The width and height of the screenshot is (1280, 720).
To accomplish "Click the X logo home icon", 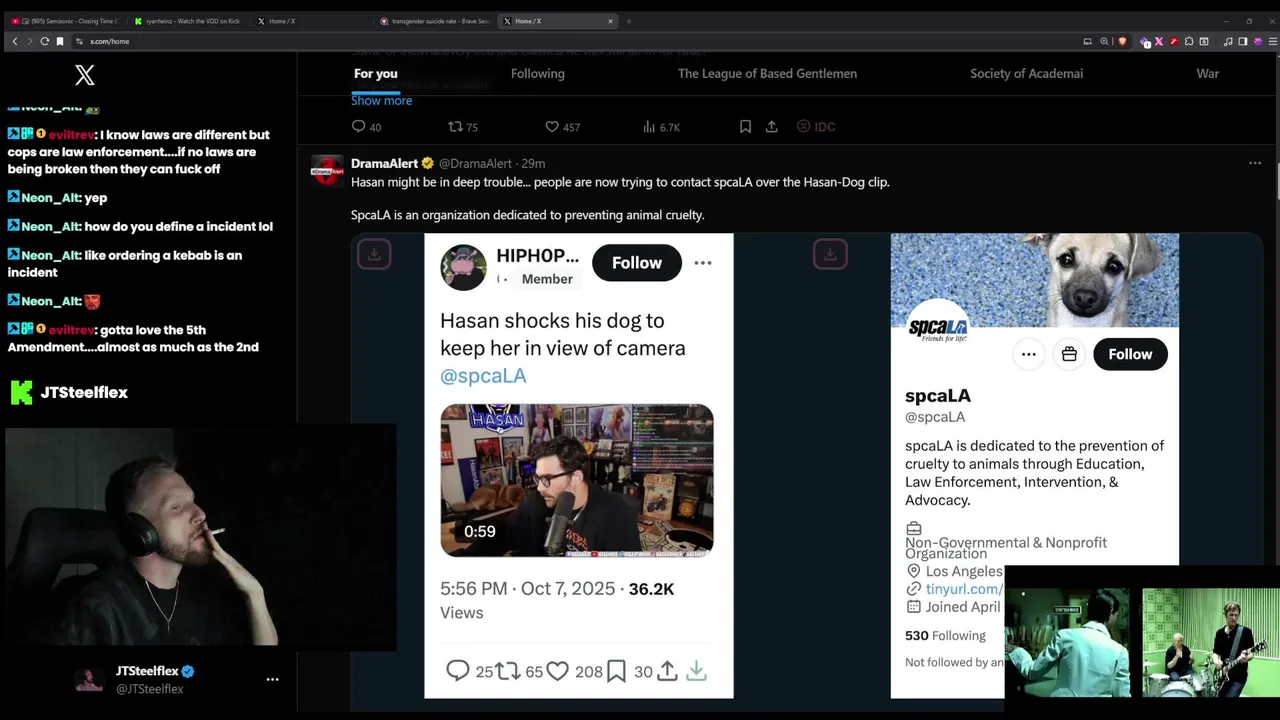I will [x=85, y=74].
